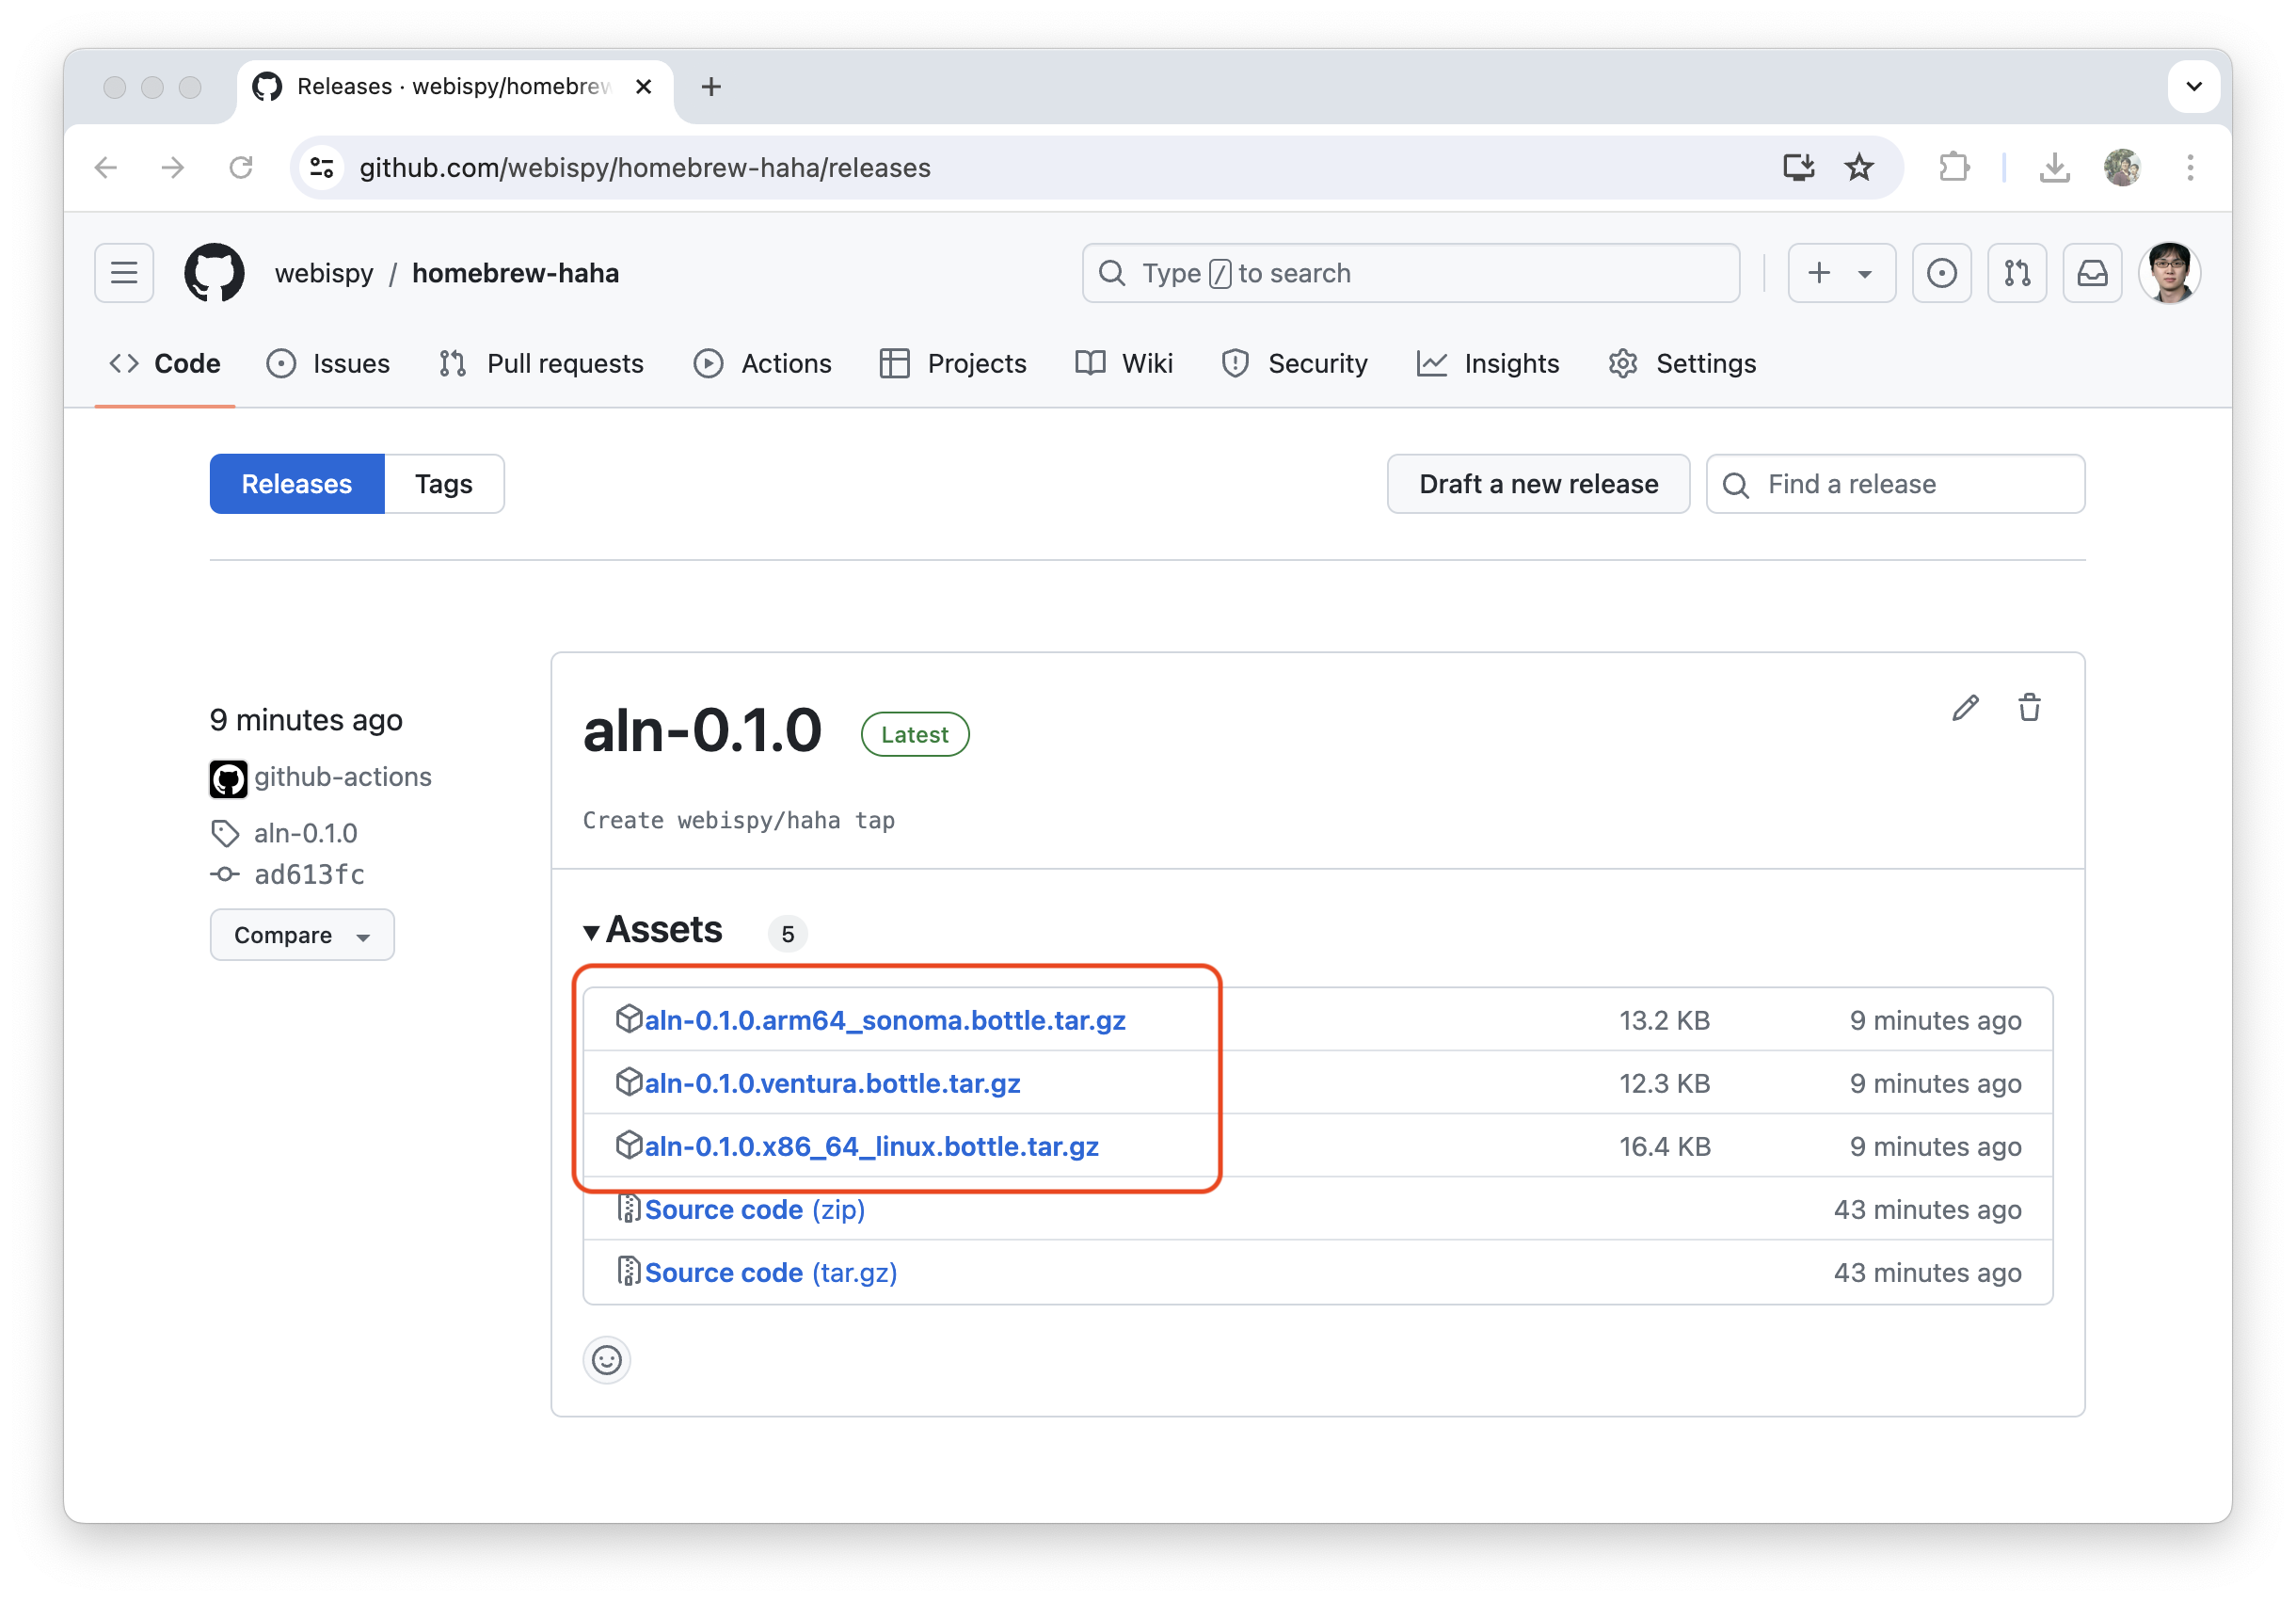
Task: Open the homebrew-haha repository link
Action: tap(515, 273)
